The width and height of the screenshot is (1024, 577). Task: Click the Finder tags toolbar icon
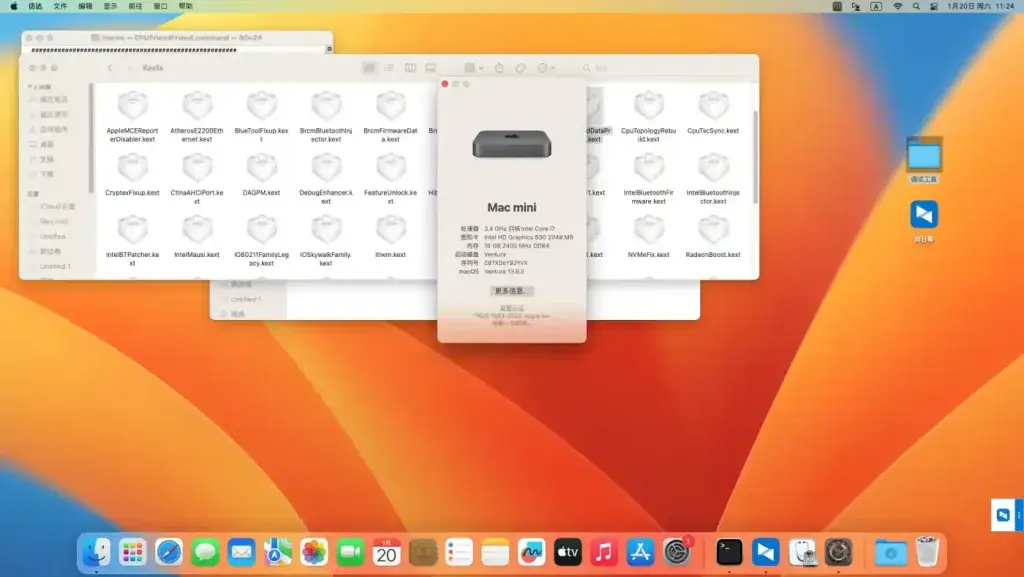(520, 68)
